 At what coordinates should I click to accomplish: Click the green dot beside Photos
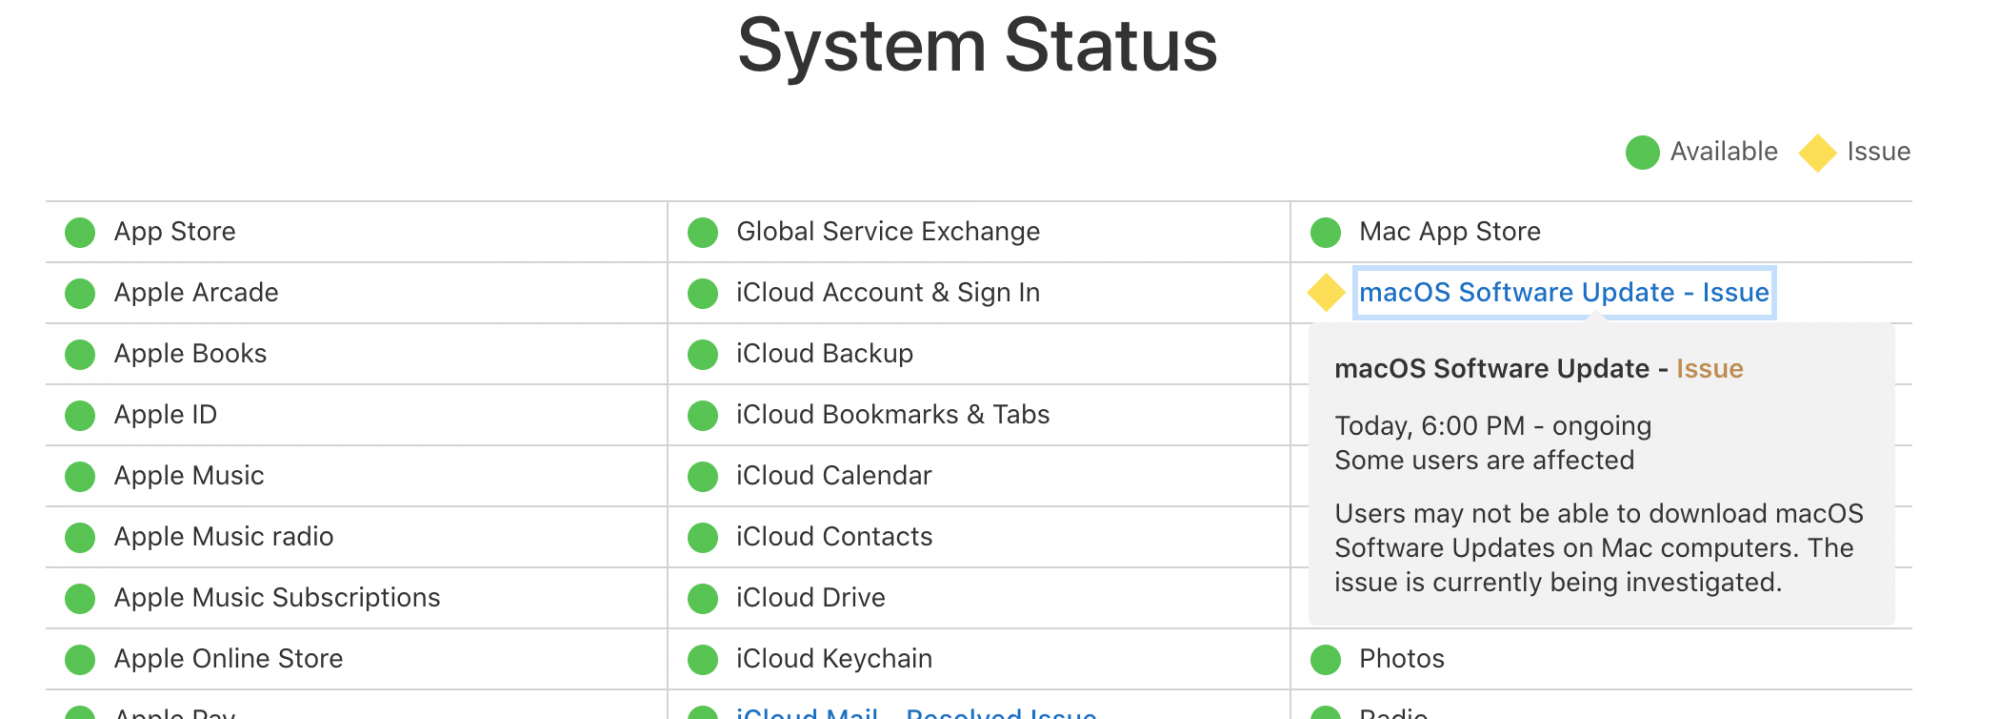tap(1326, 660)
